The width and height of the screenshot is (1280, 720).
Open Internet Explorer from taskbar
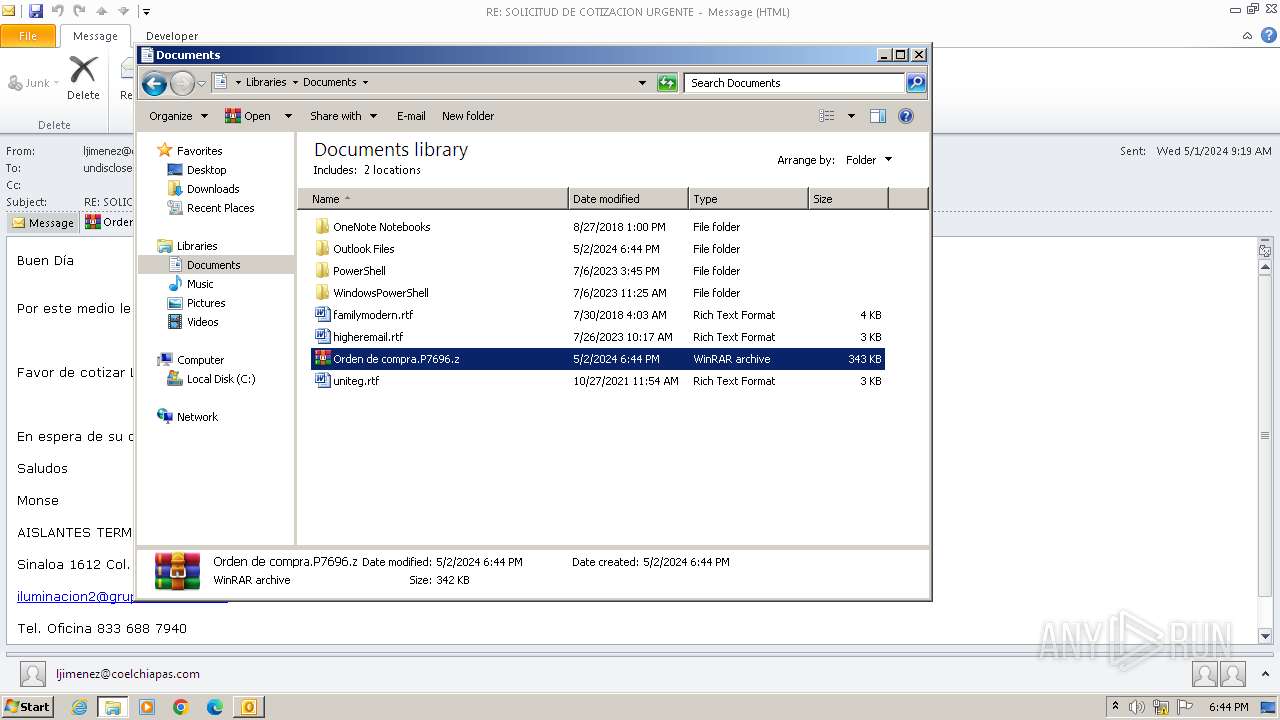79,707
